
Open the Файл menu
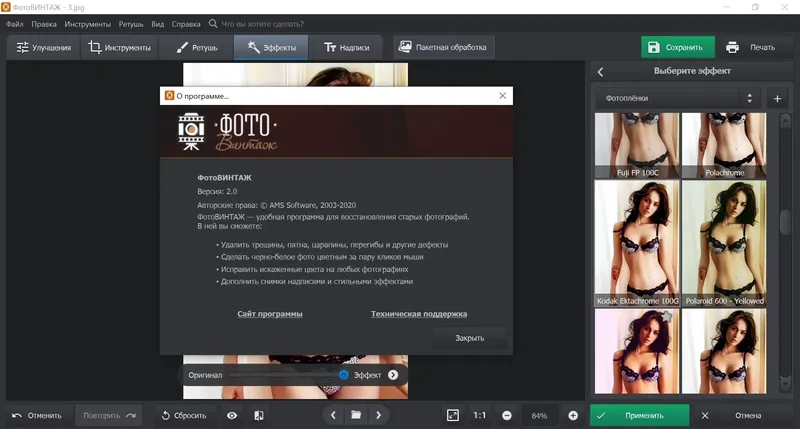(x=15, y=24)
